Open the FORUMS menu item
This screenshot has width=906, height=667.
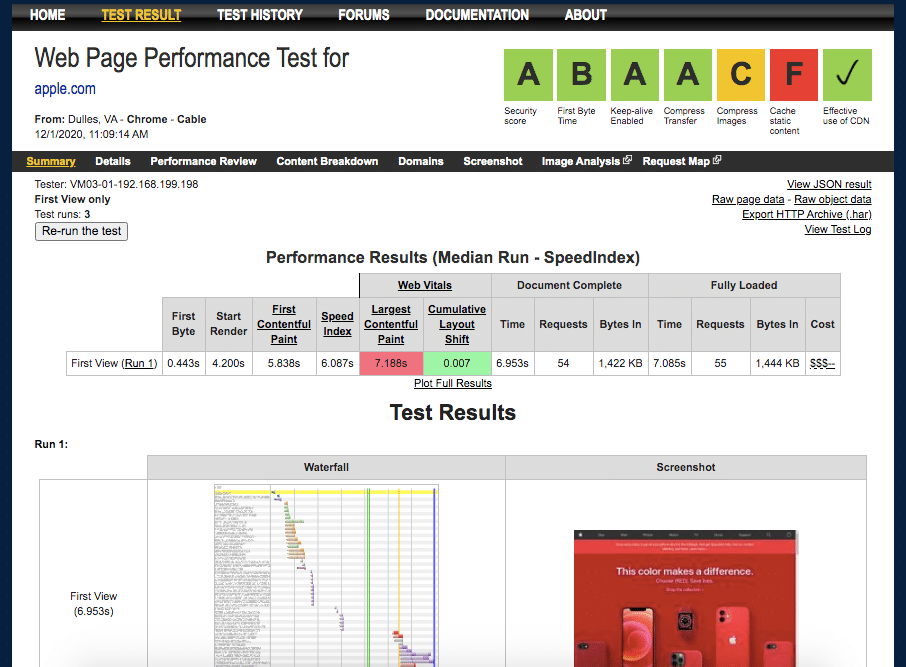point(363,15)
